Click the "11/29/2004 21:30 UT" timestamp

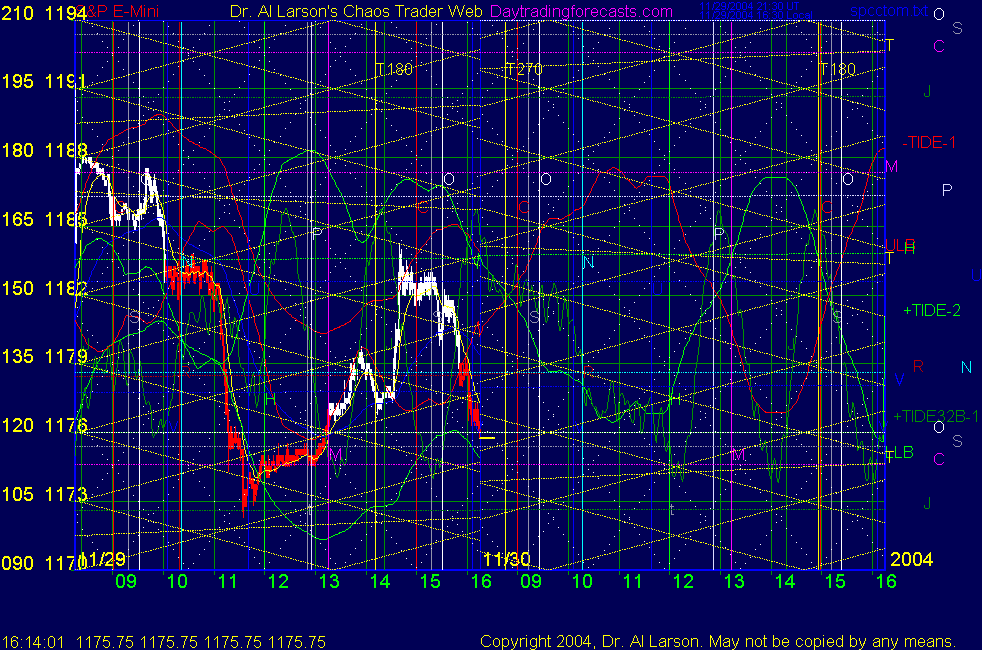tap(749, 6)
